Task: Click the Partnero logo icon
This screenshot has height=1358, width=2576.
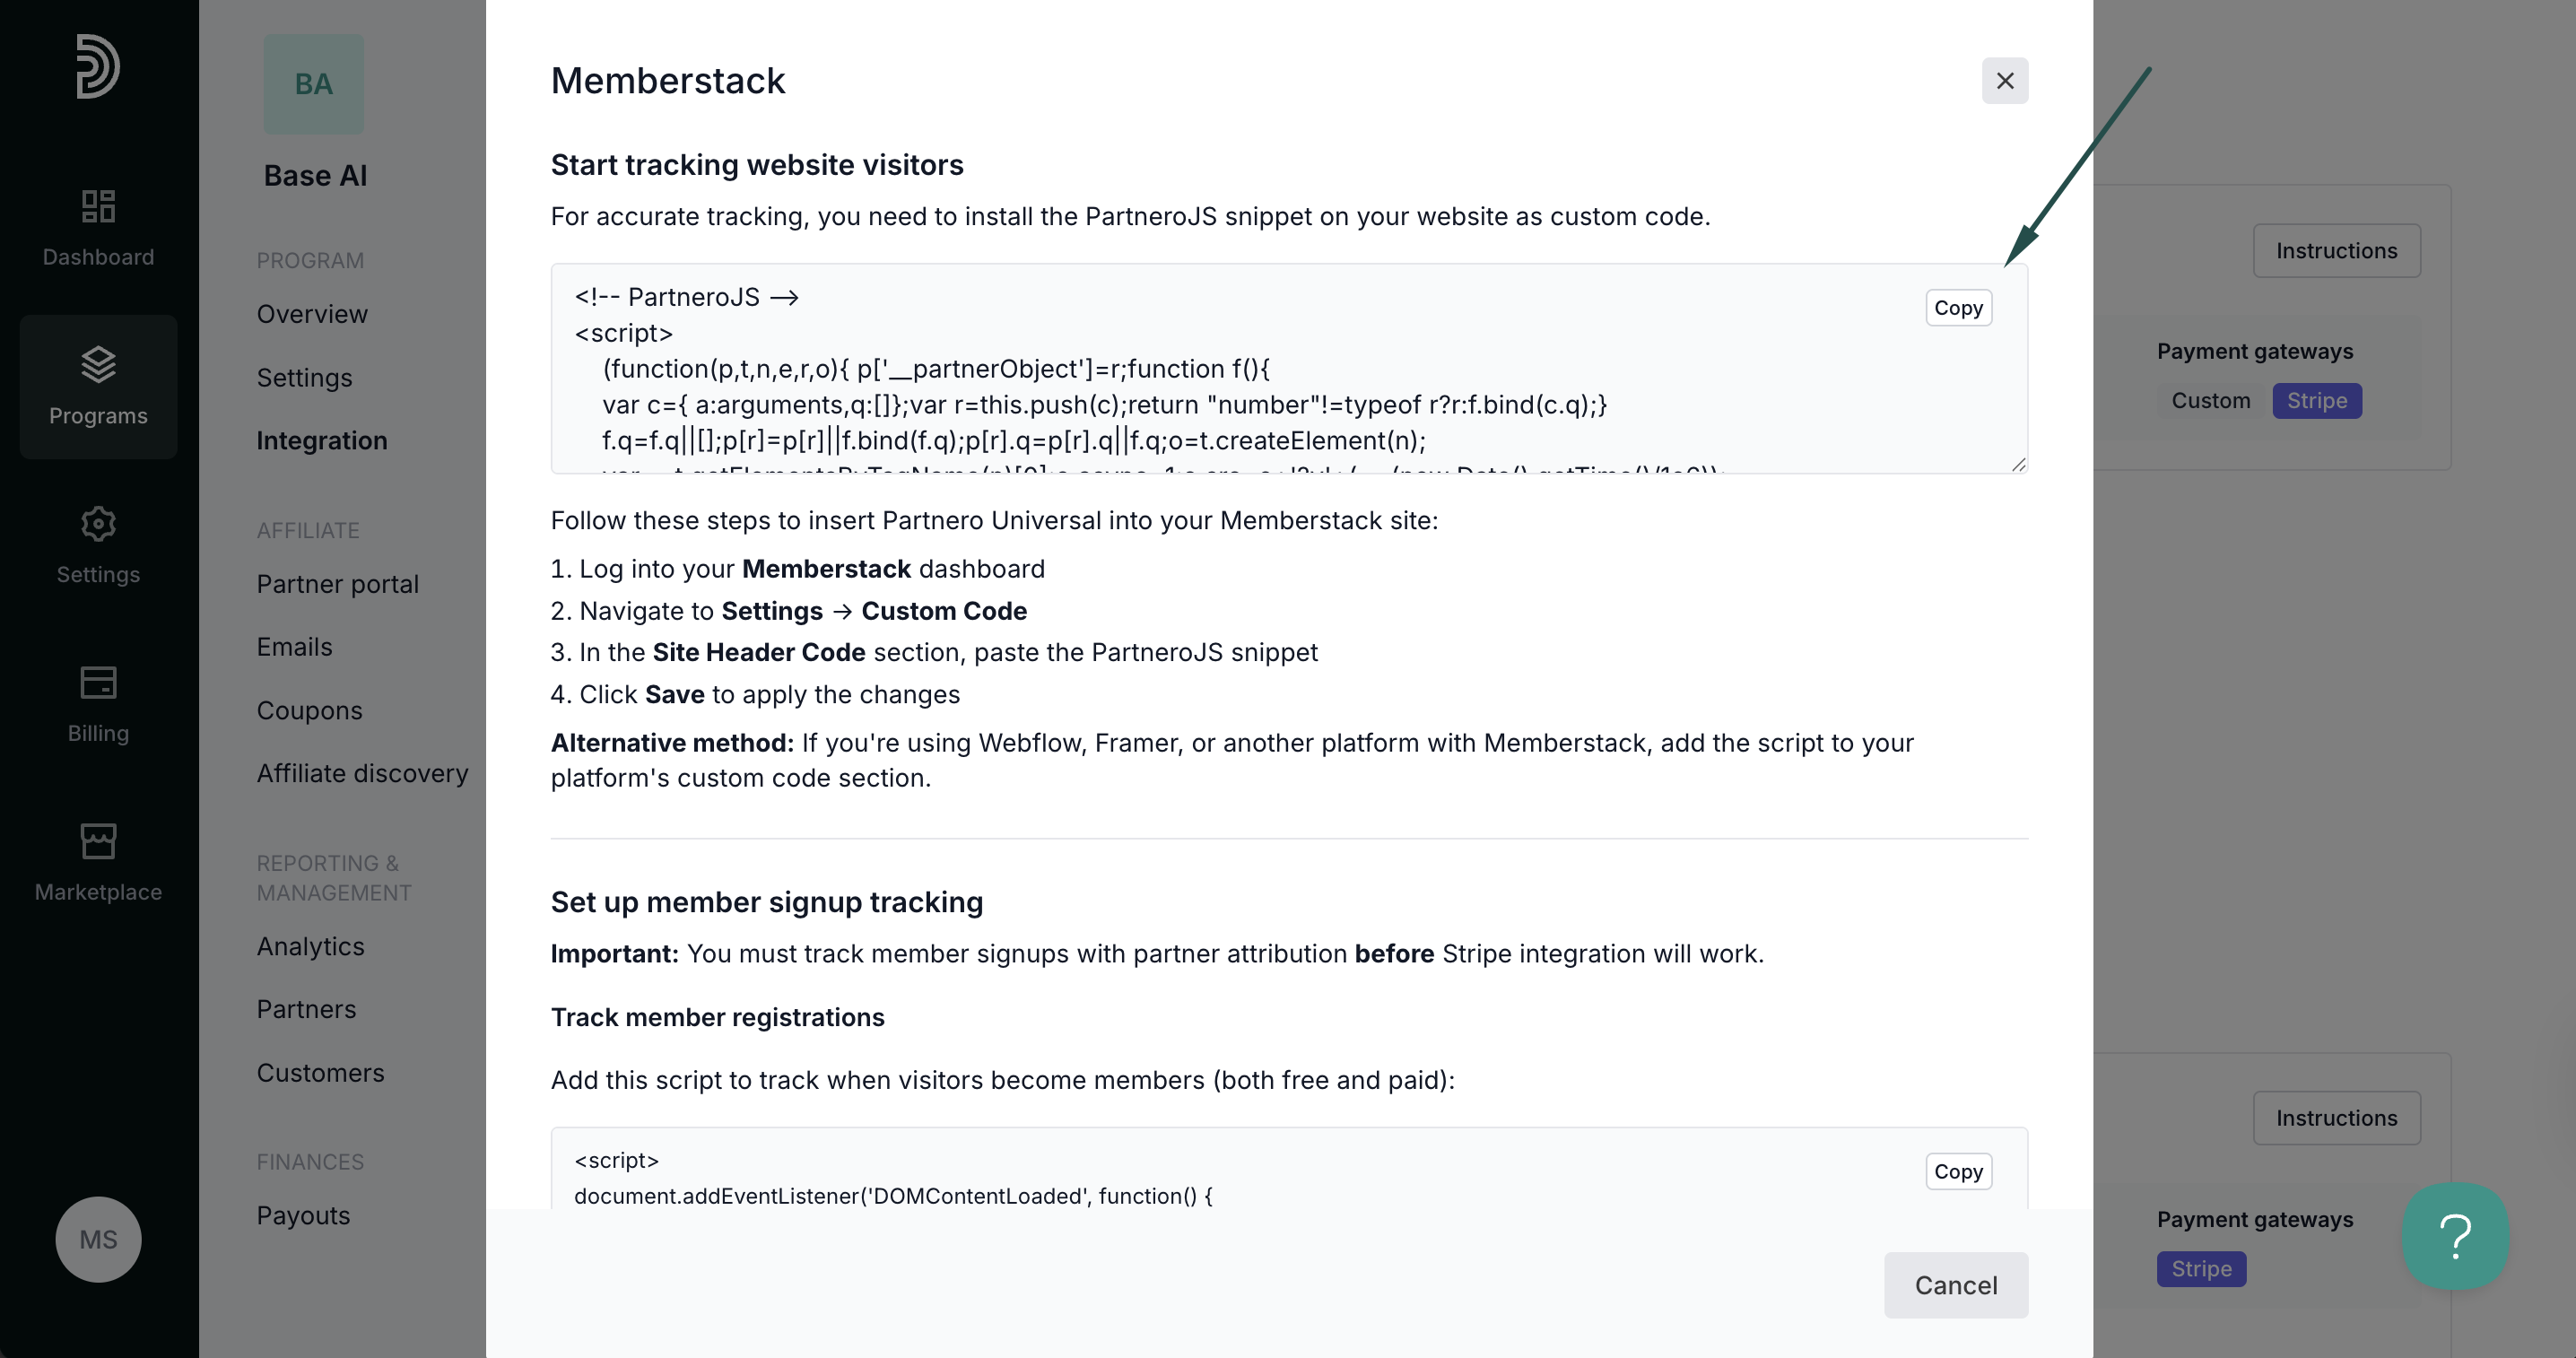Action: 98,66
